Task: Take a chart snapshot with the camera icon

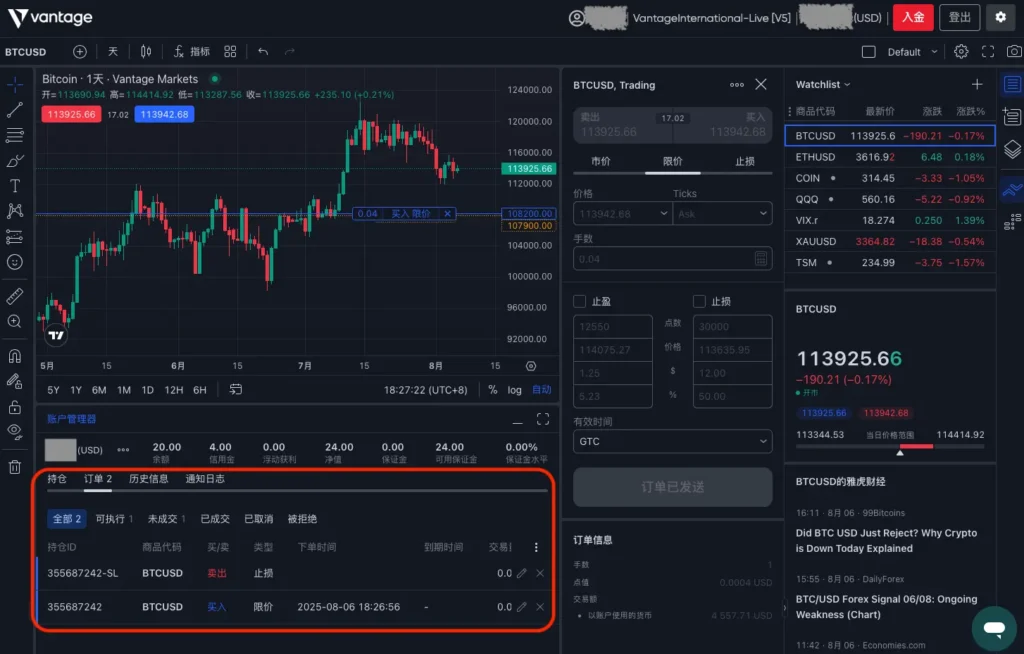Action: (x=1014, y=51)
